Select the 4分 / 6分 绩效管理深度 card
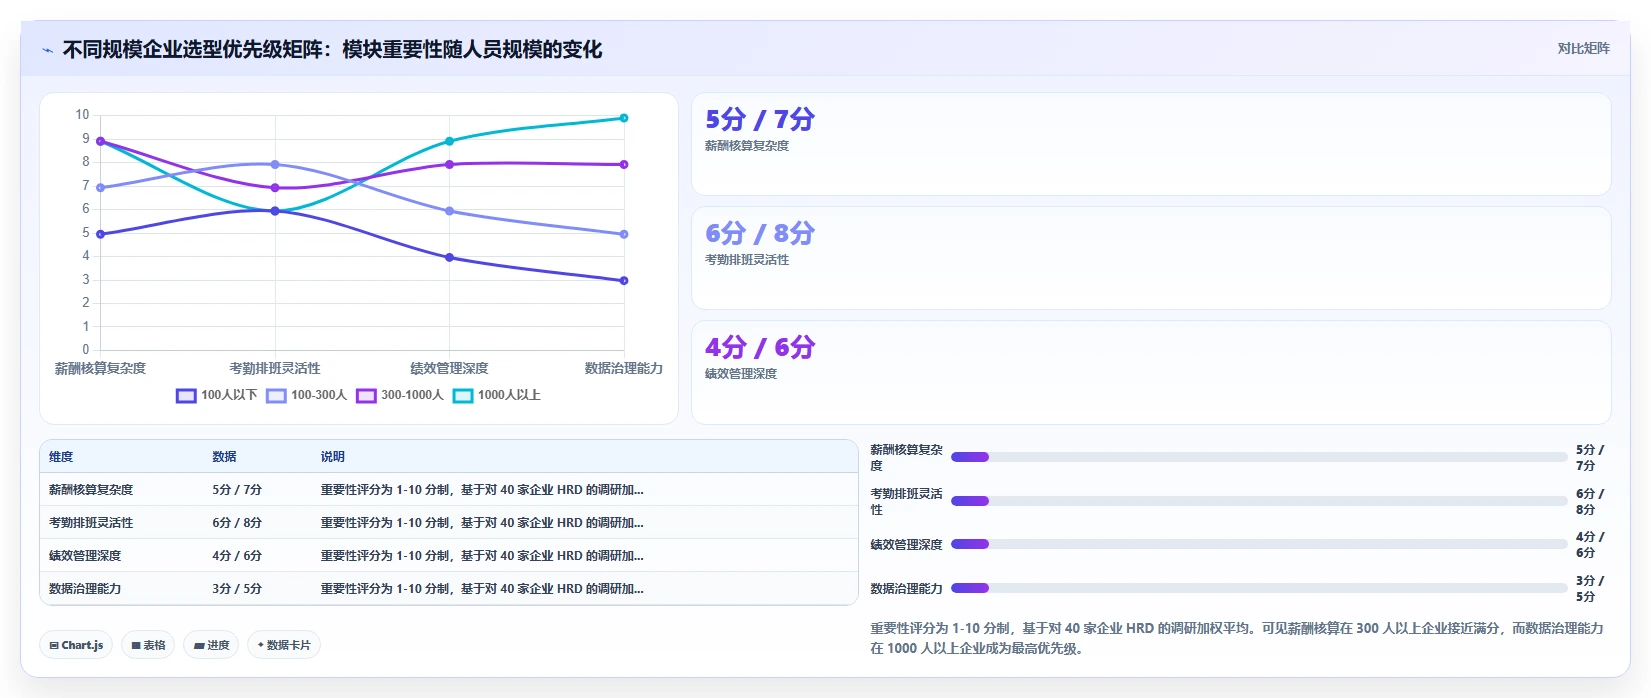 (1151, 372)
